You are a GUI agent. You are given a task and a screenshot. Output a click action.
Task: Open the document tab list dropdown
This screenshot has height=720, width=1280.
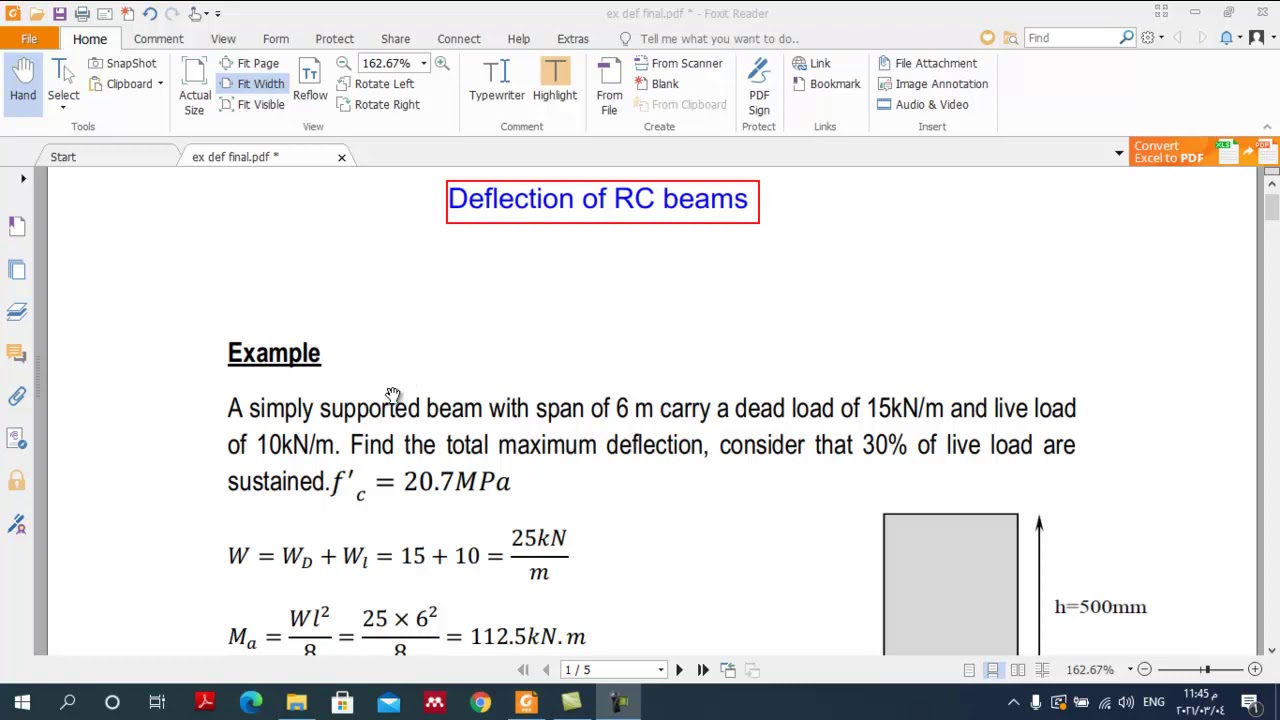click(1119, 153)
